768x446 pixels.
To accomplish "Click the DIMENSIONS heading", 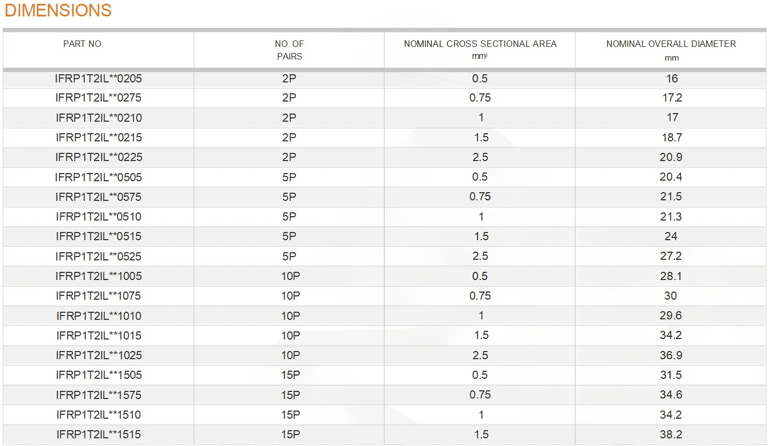I will (58, 10).
